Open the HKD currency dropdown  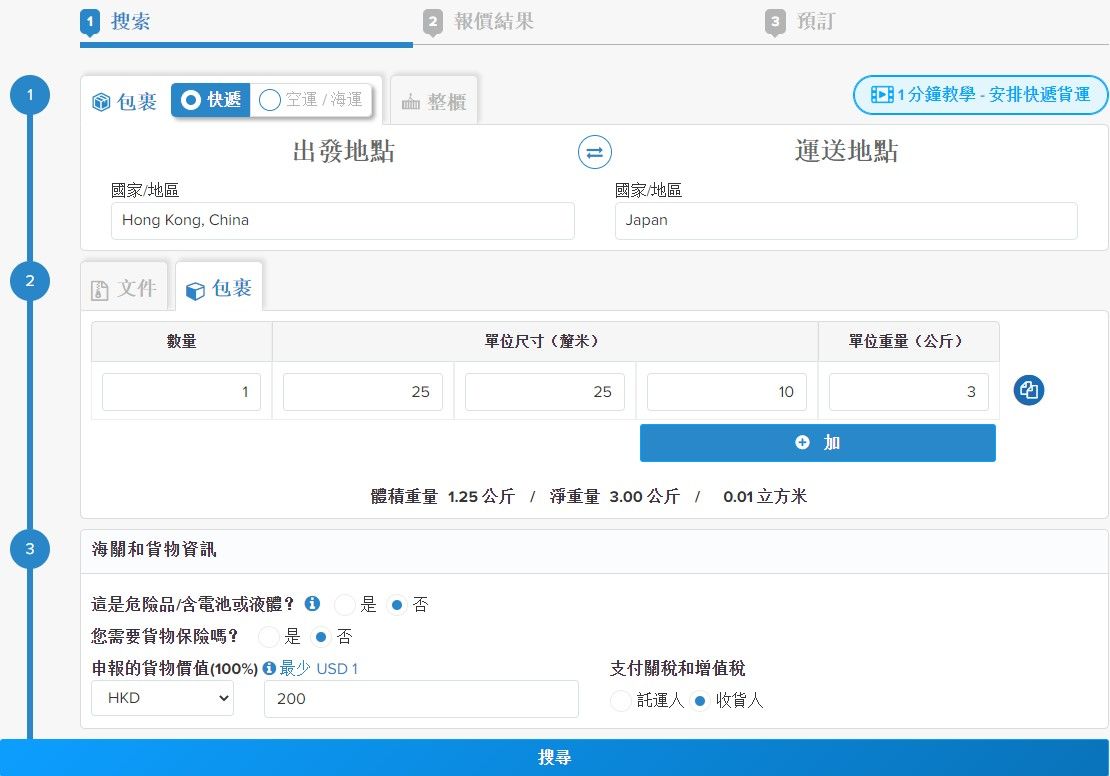tap(162, 698)
